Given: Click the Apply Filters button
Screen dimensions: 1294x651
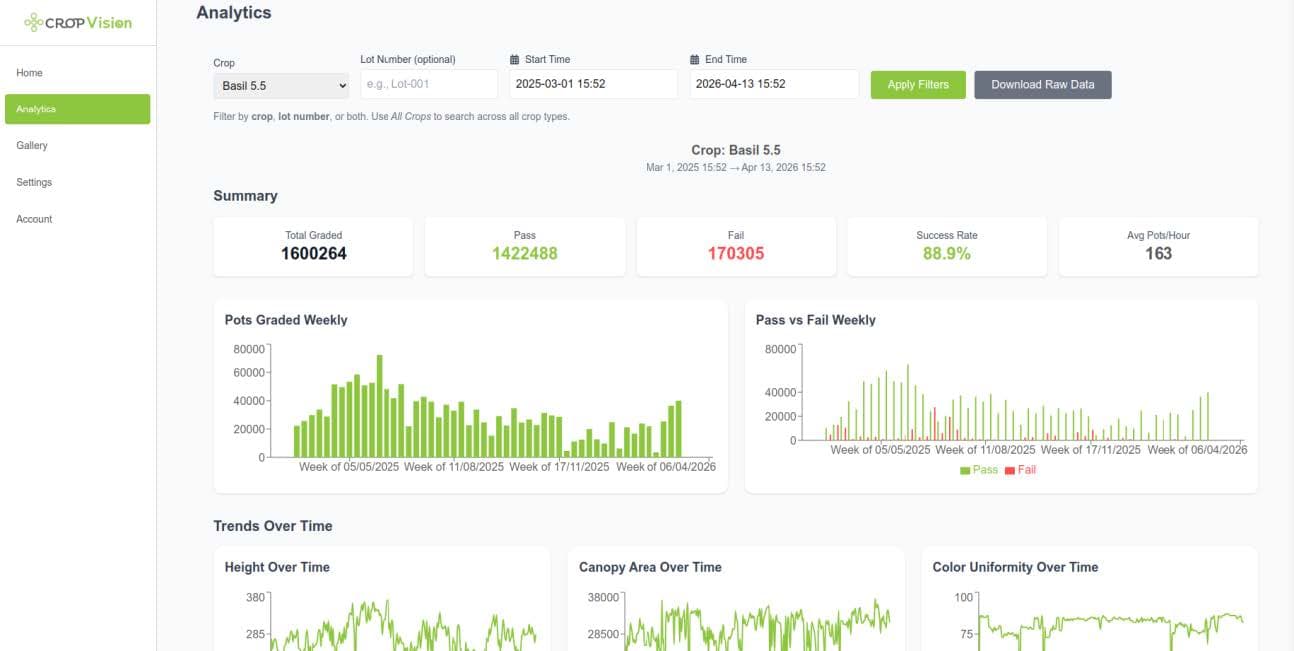Looking at the screenshot, I should click(917, 84).
